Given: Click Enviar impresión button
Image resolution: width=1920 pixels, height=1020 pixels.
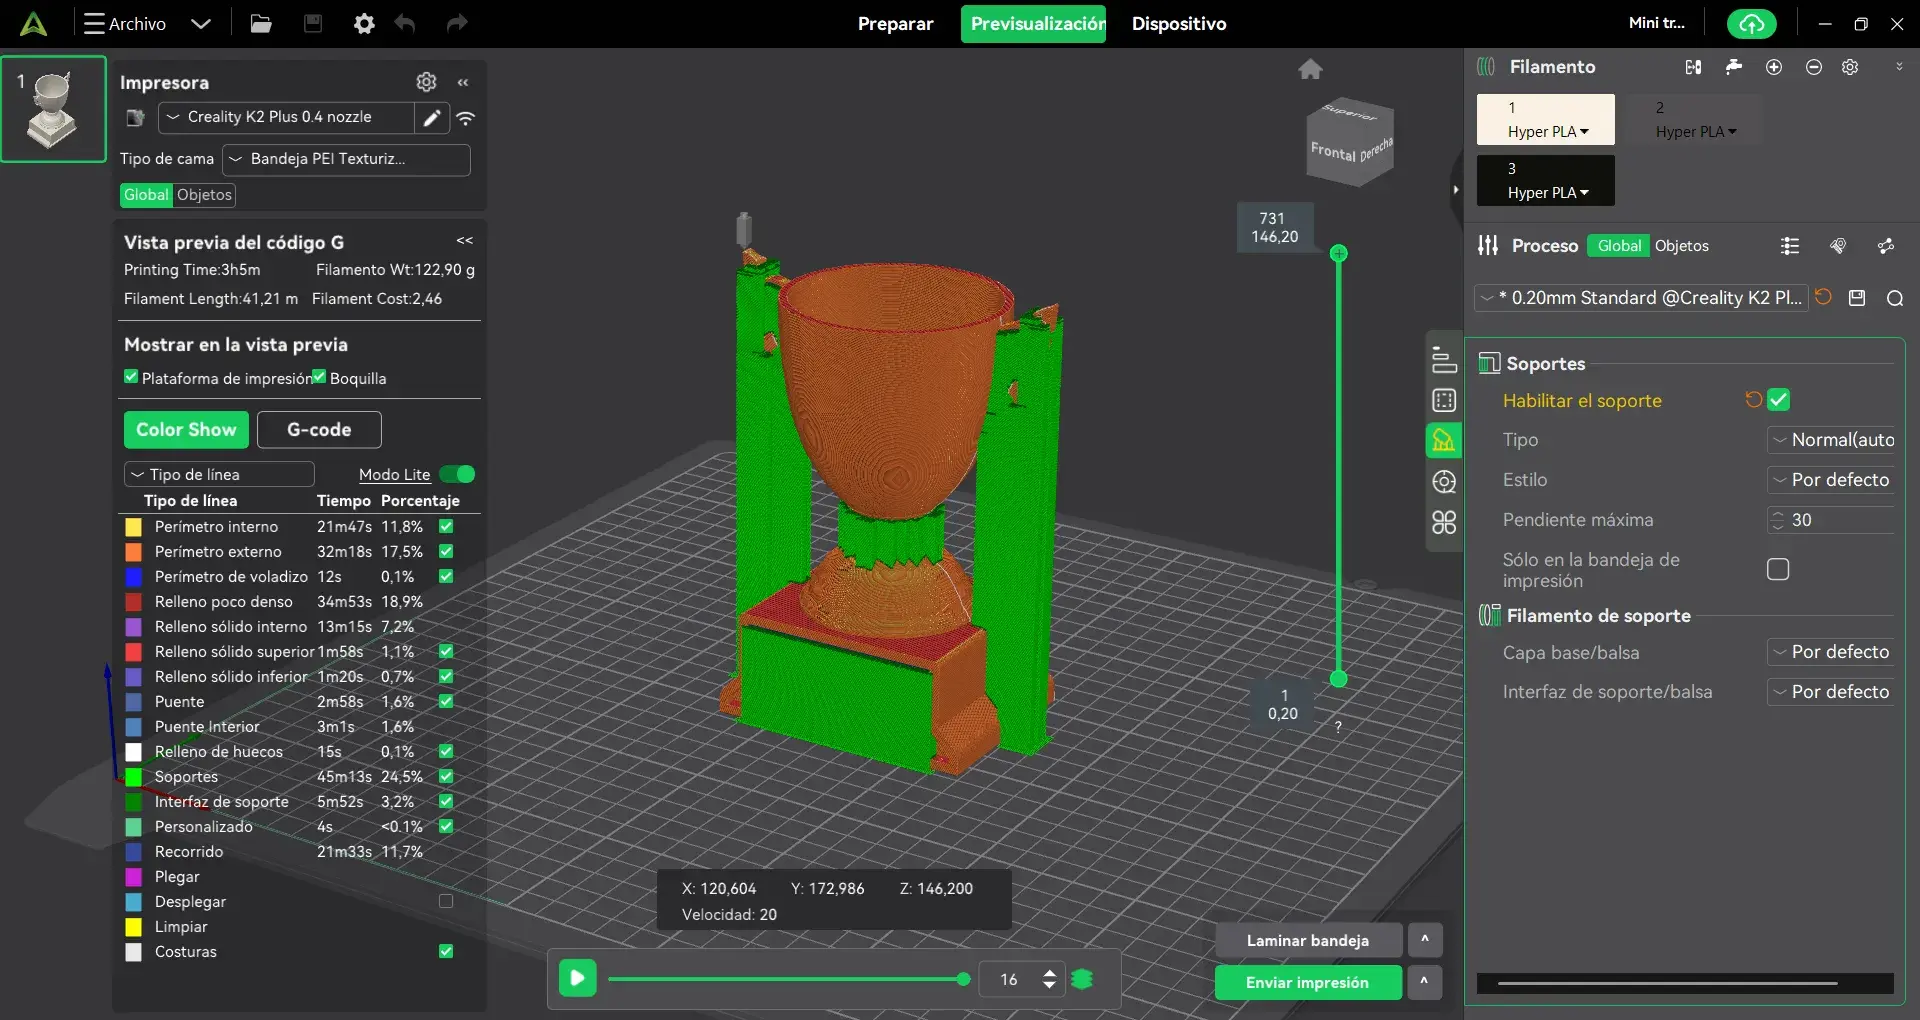Looking at the screenshot, I should coord(1308,982).
